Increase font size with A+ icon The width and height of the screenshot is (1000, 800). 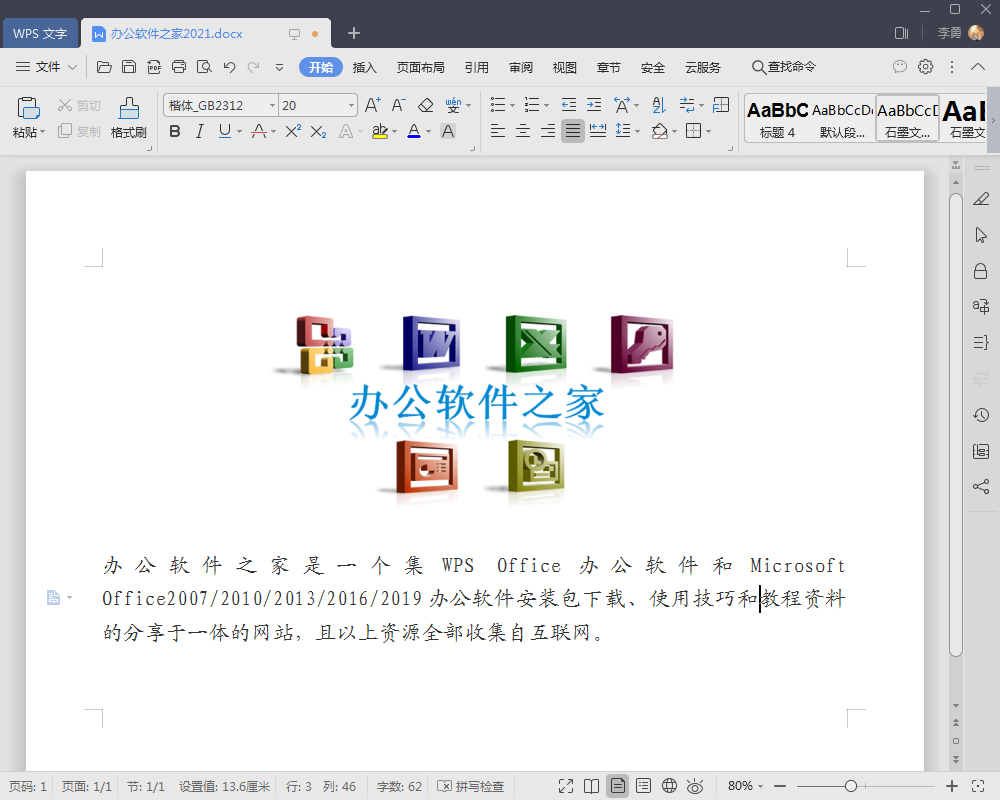pyautogui.click(x=373, y=105)
